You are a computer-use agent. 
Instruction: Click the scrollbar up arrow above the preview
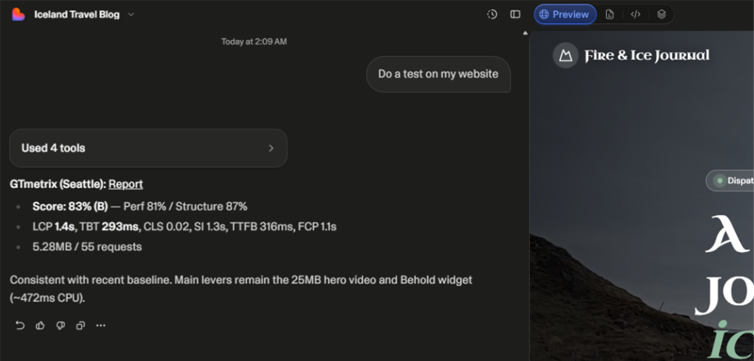tap(525, 33)
